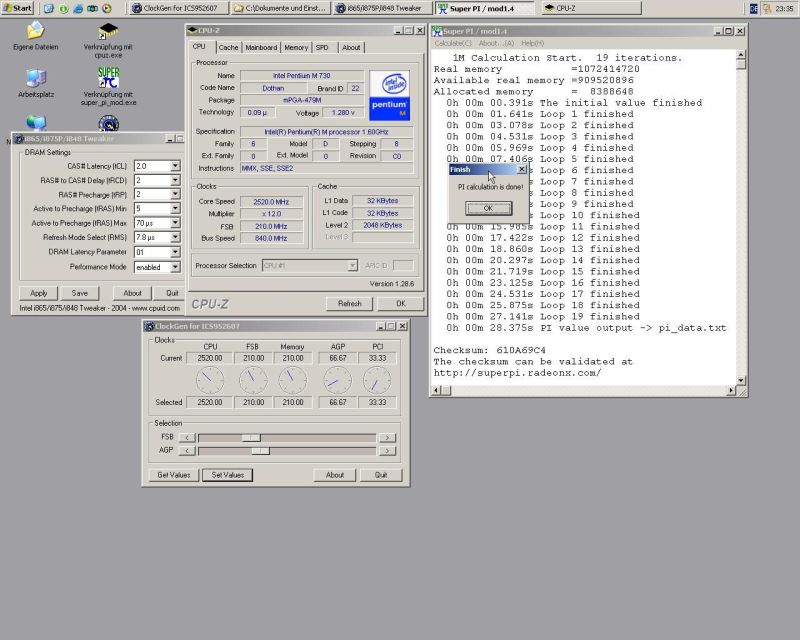Click Apply in the Tweaker window
The width and height of the screenshot is (800, 640).
coord(38,293)
